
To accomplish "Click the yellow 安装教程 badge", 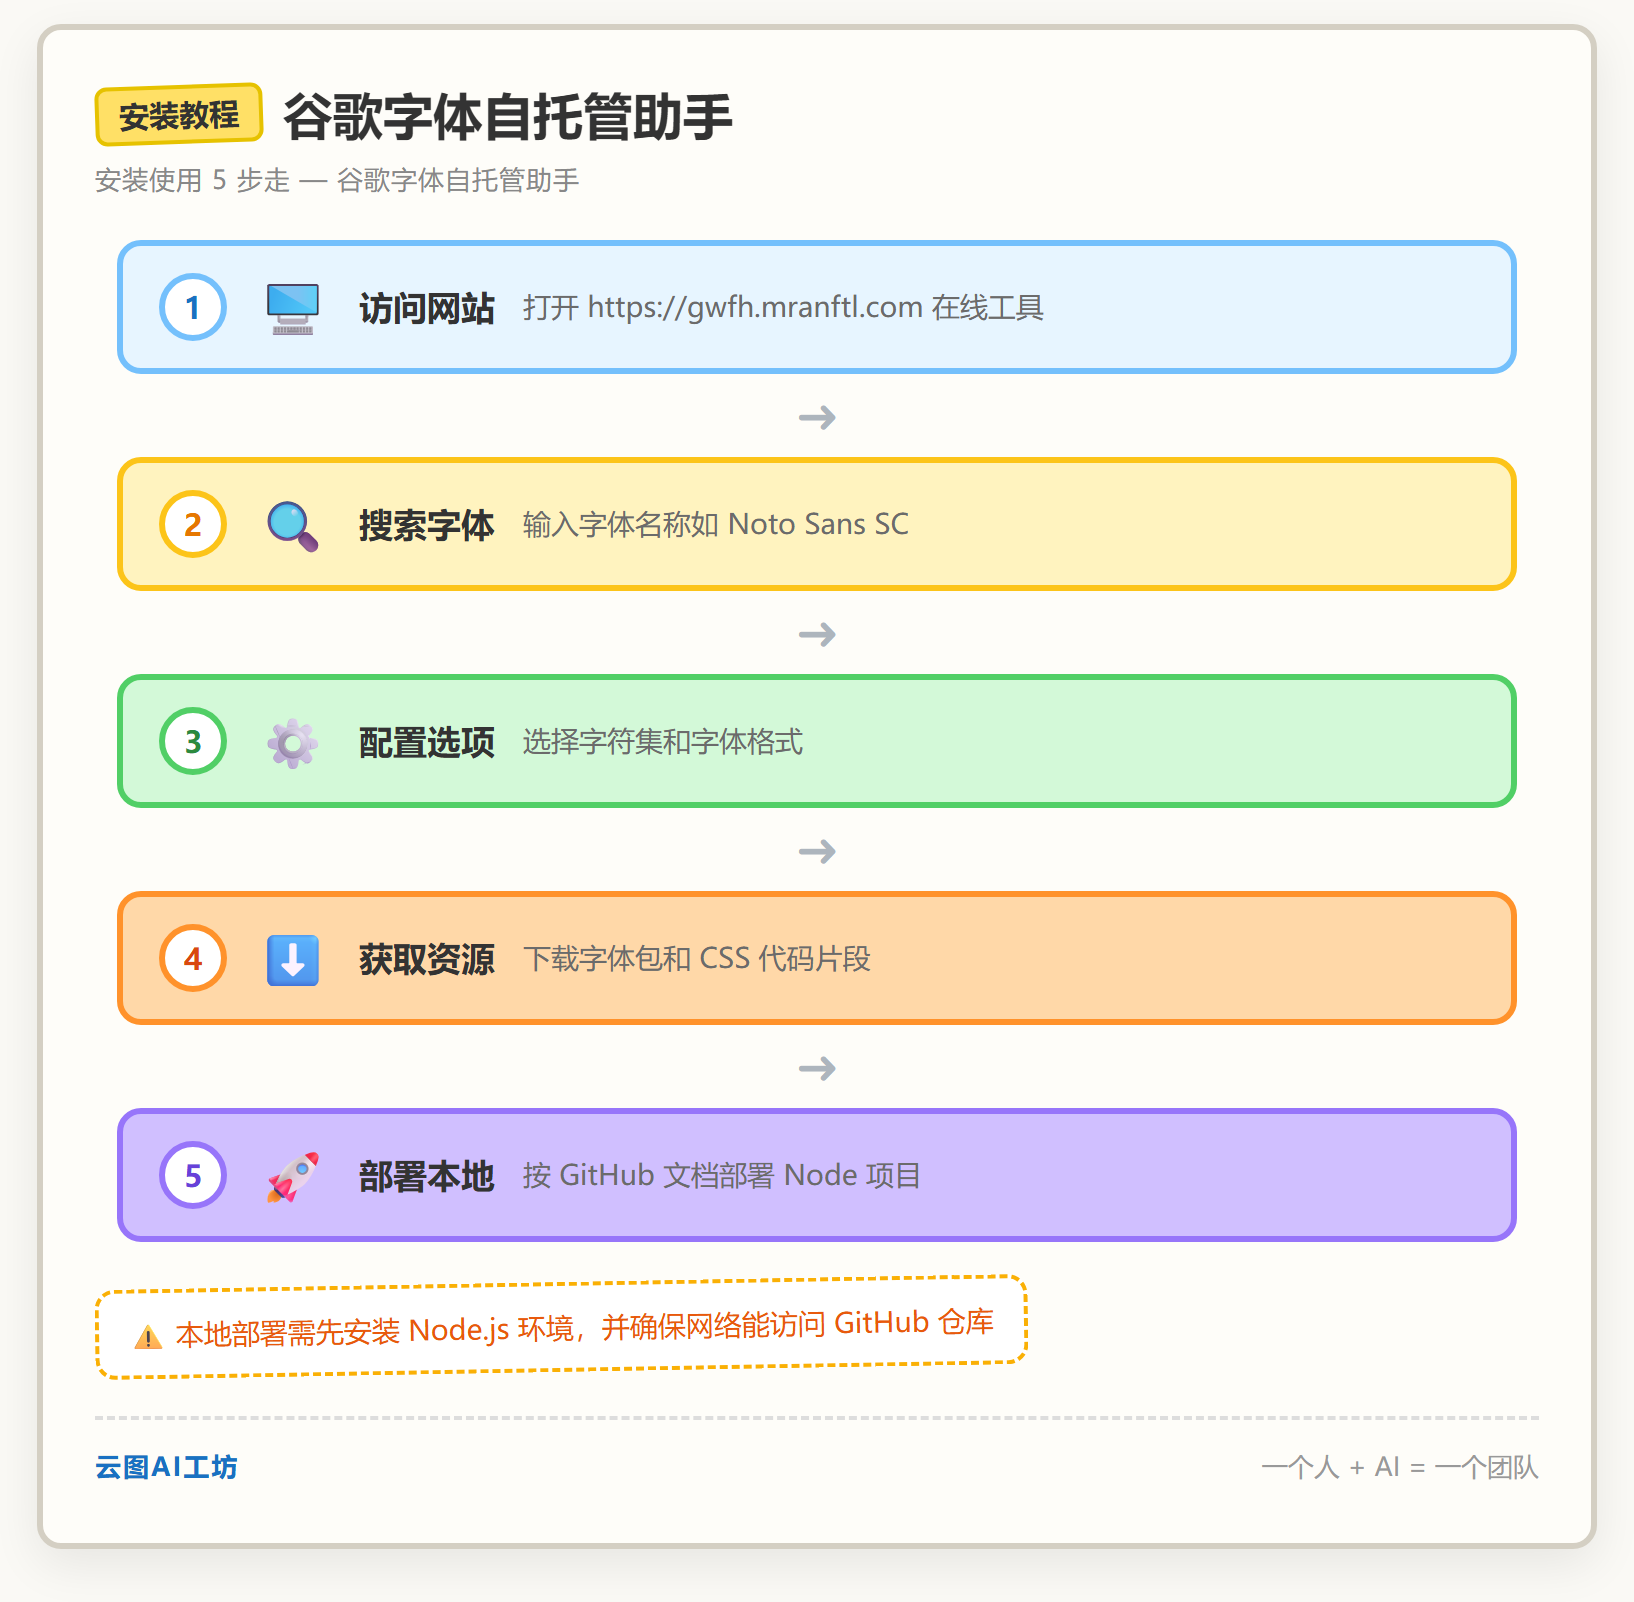I will (x=179, y=115).
